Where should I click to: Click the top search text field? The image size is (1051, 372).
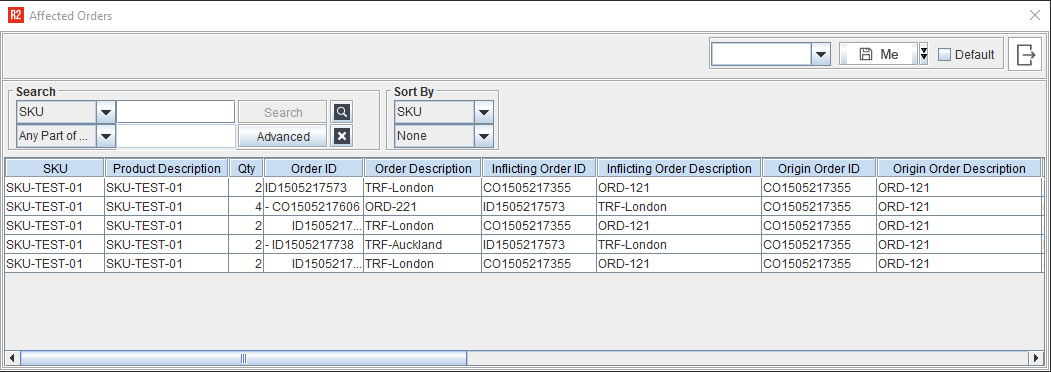176,112
